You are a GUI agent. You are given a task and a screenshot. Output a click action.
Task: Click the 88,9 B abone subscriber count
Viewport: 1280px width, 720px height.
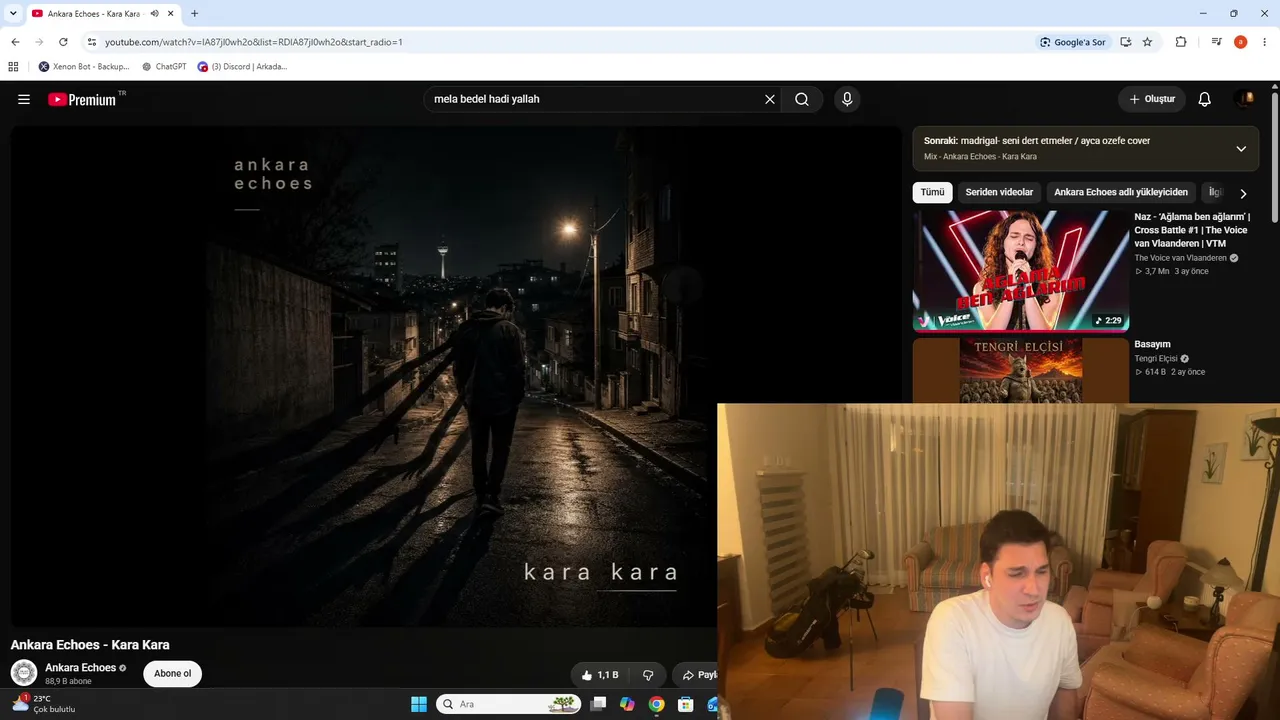[68, 682]
